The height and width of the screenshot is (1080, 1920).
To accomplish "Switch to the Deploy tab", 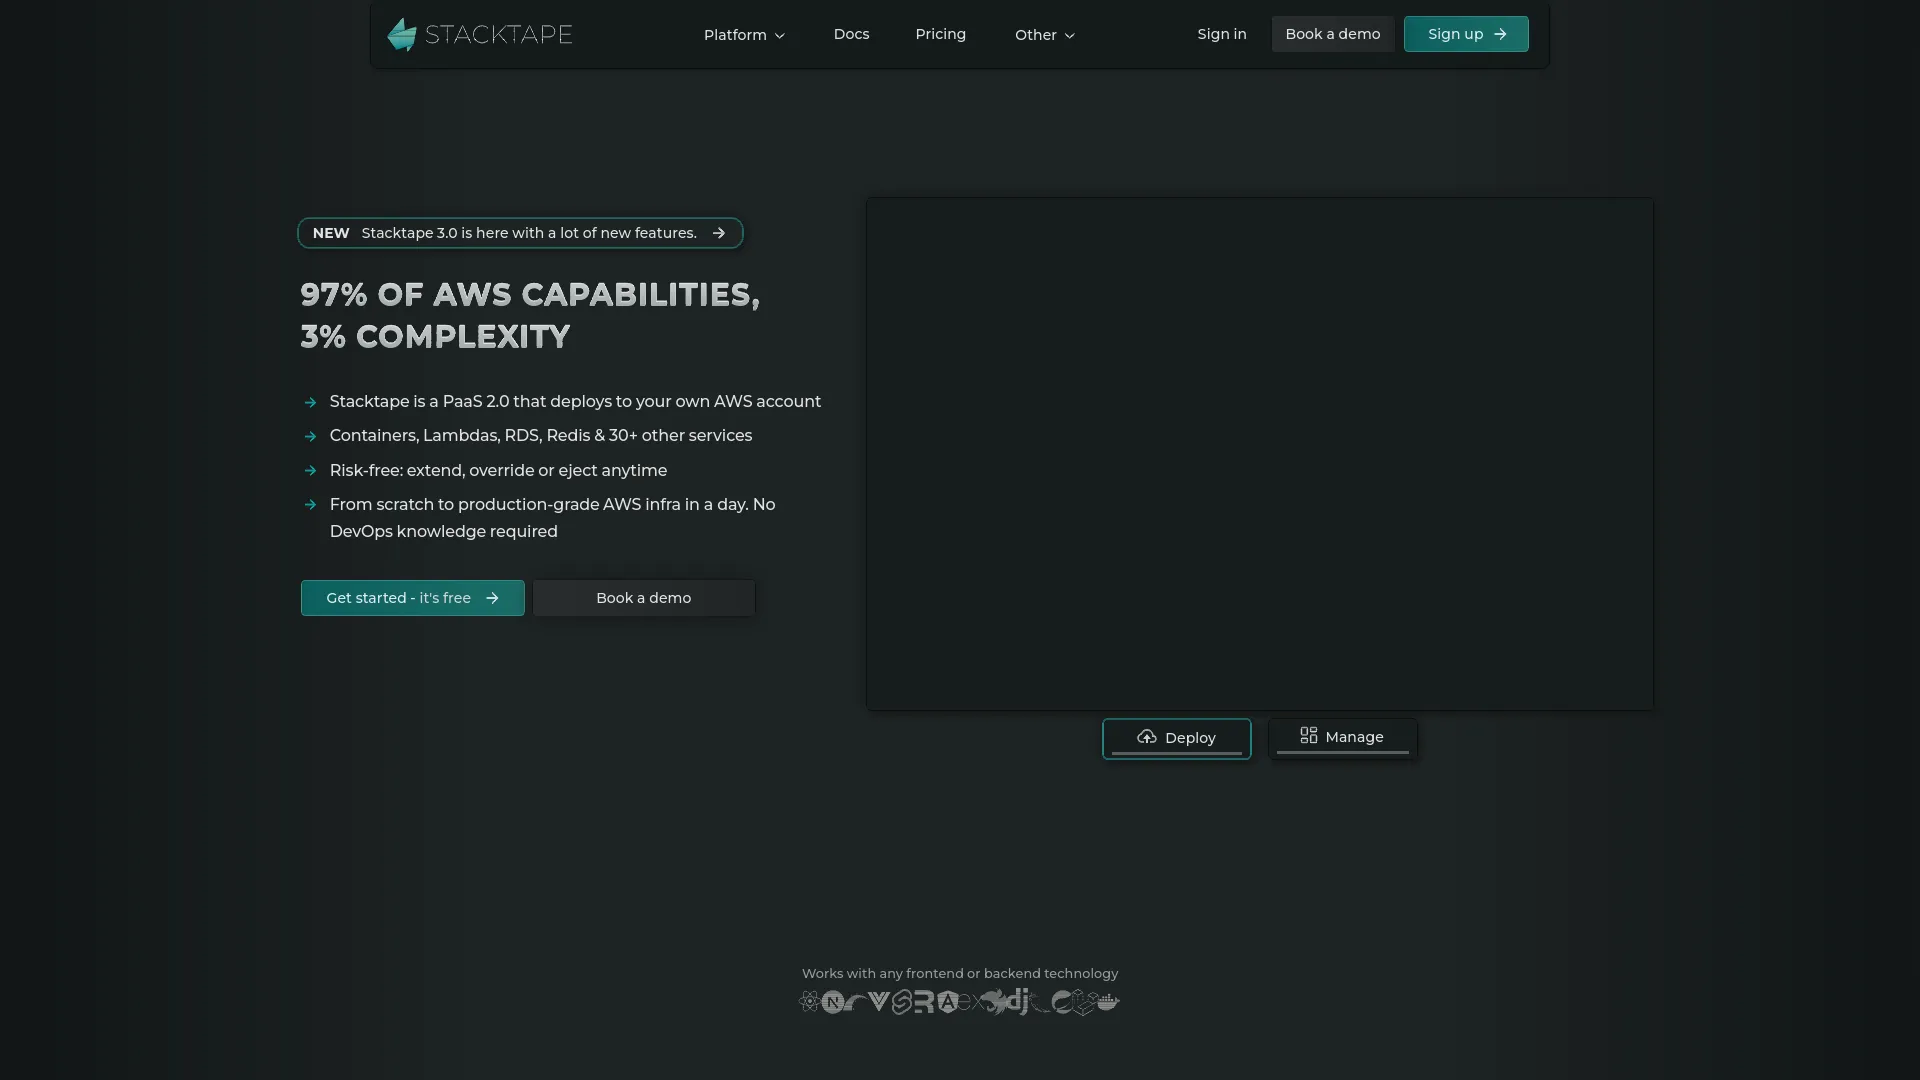I will click(x=1177, y=738).
